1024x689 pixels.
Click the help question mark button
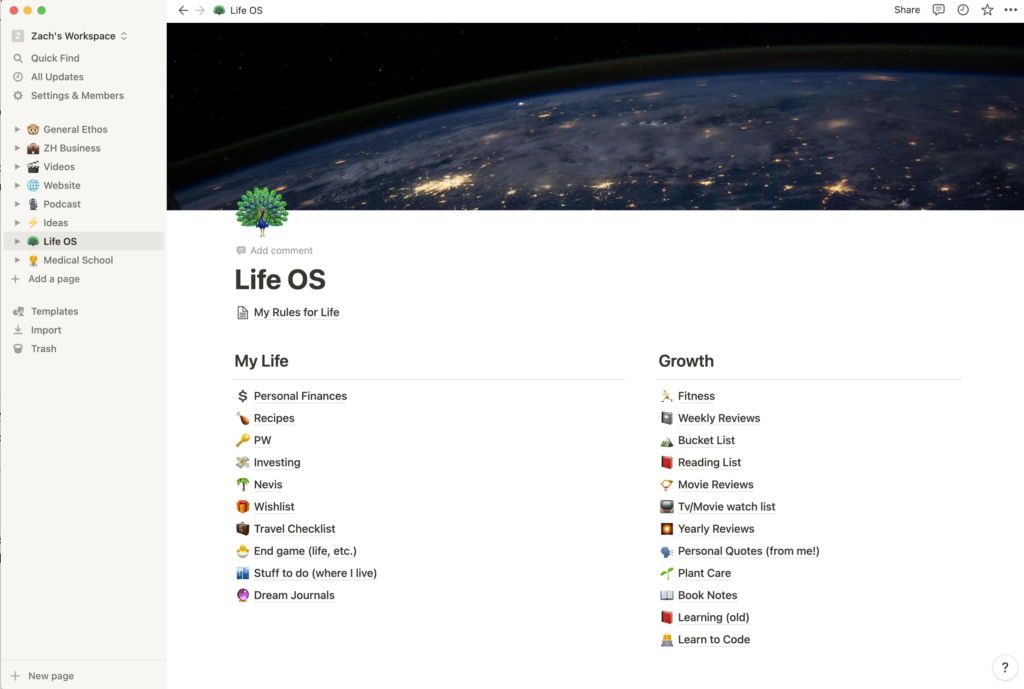[x=1004, y=667]
